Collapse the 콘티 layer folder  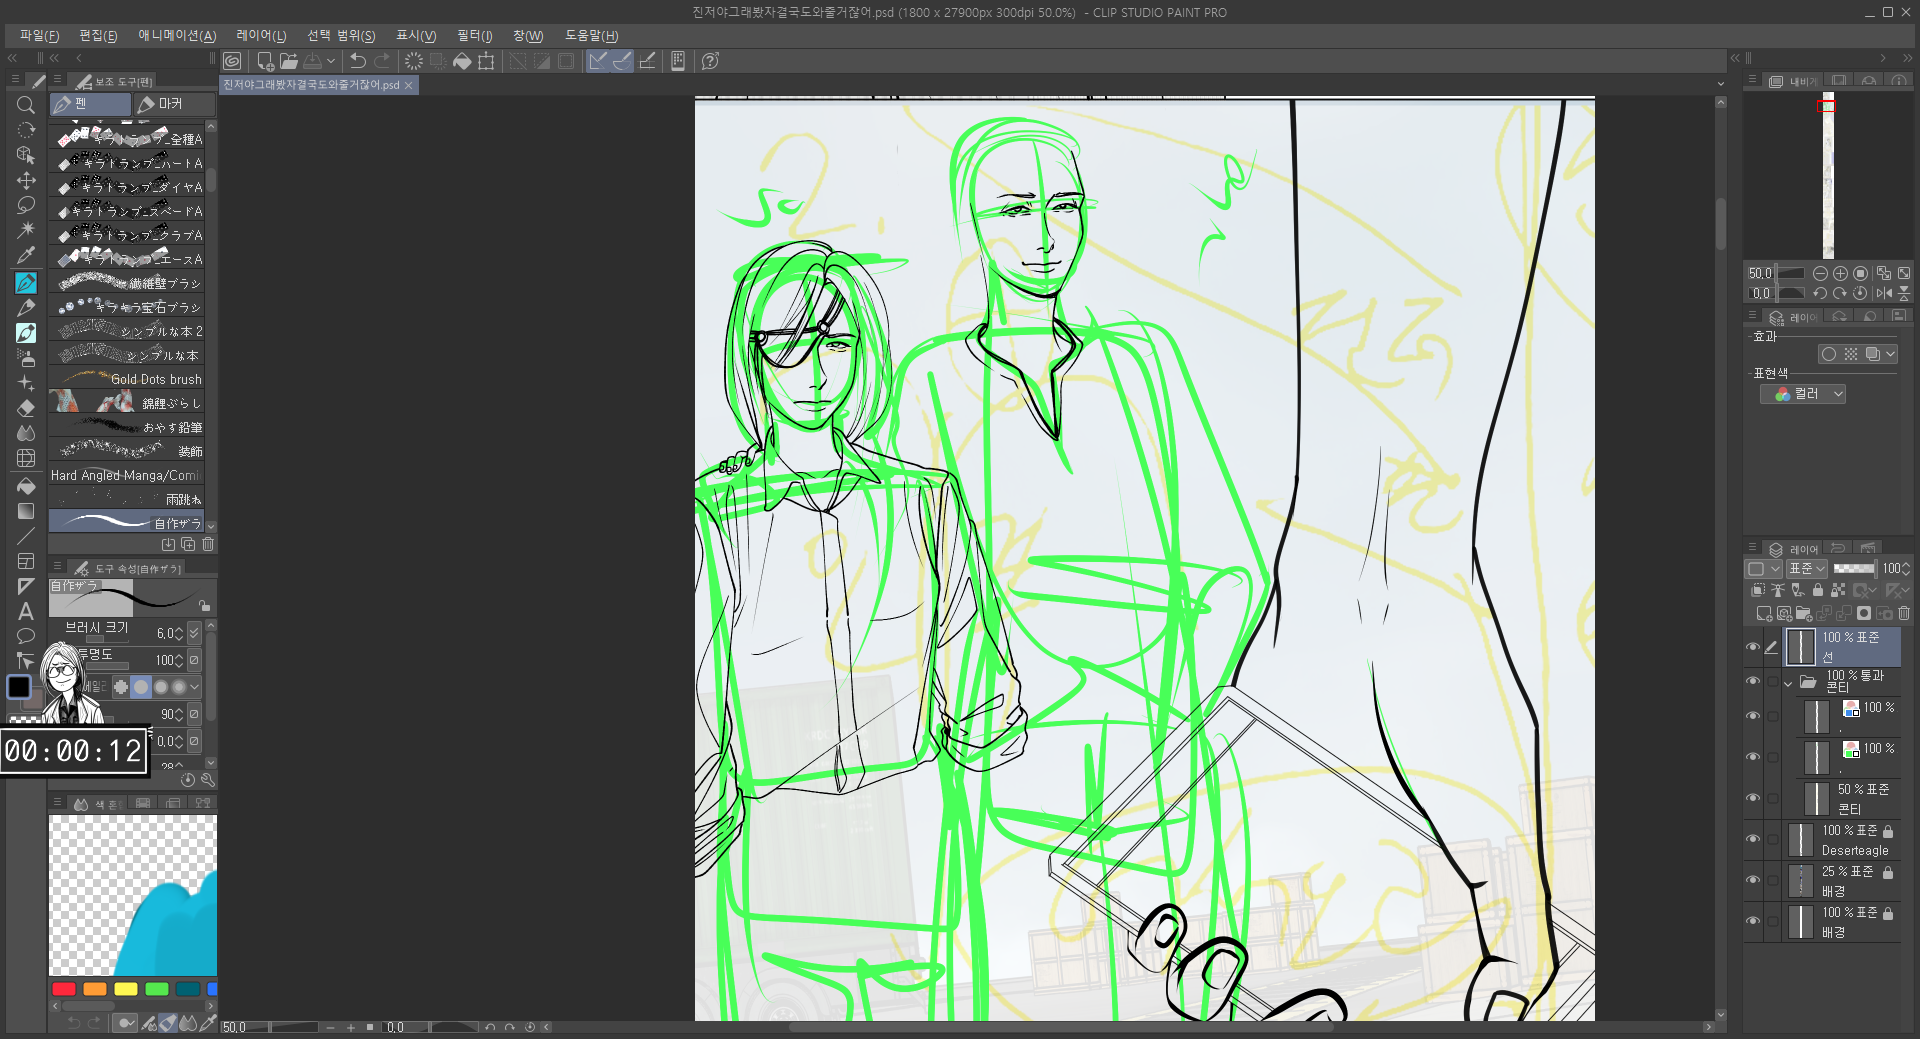[x=1788, y=683]
